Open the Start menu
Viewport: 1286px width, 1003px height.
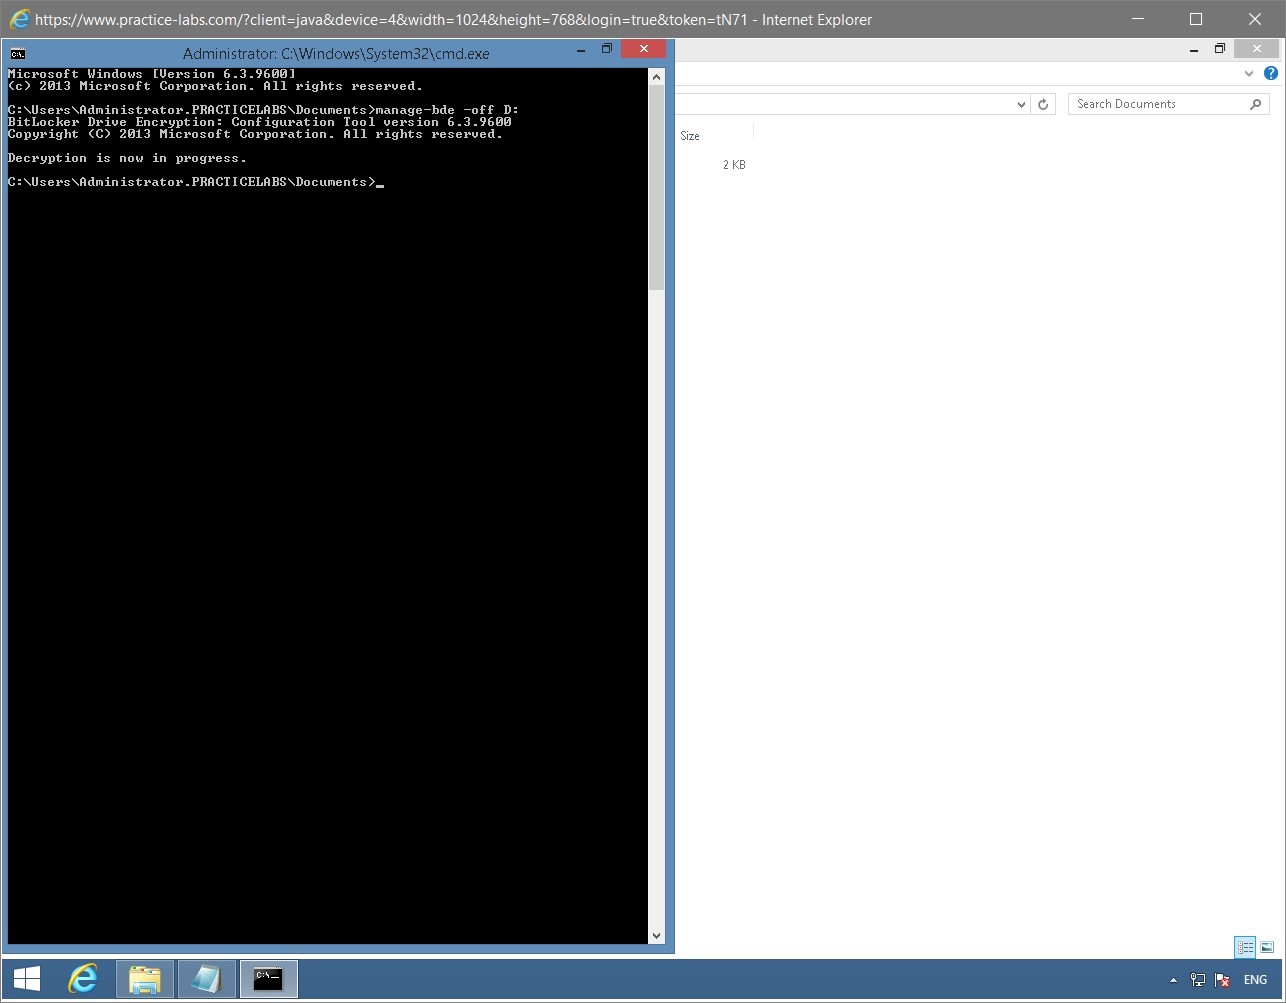coord(25,979)
